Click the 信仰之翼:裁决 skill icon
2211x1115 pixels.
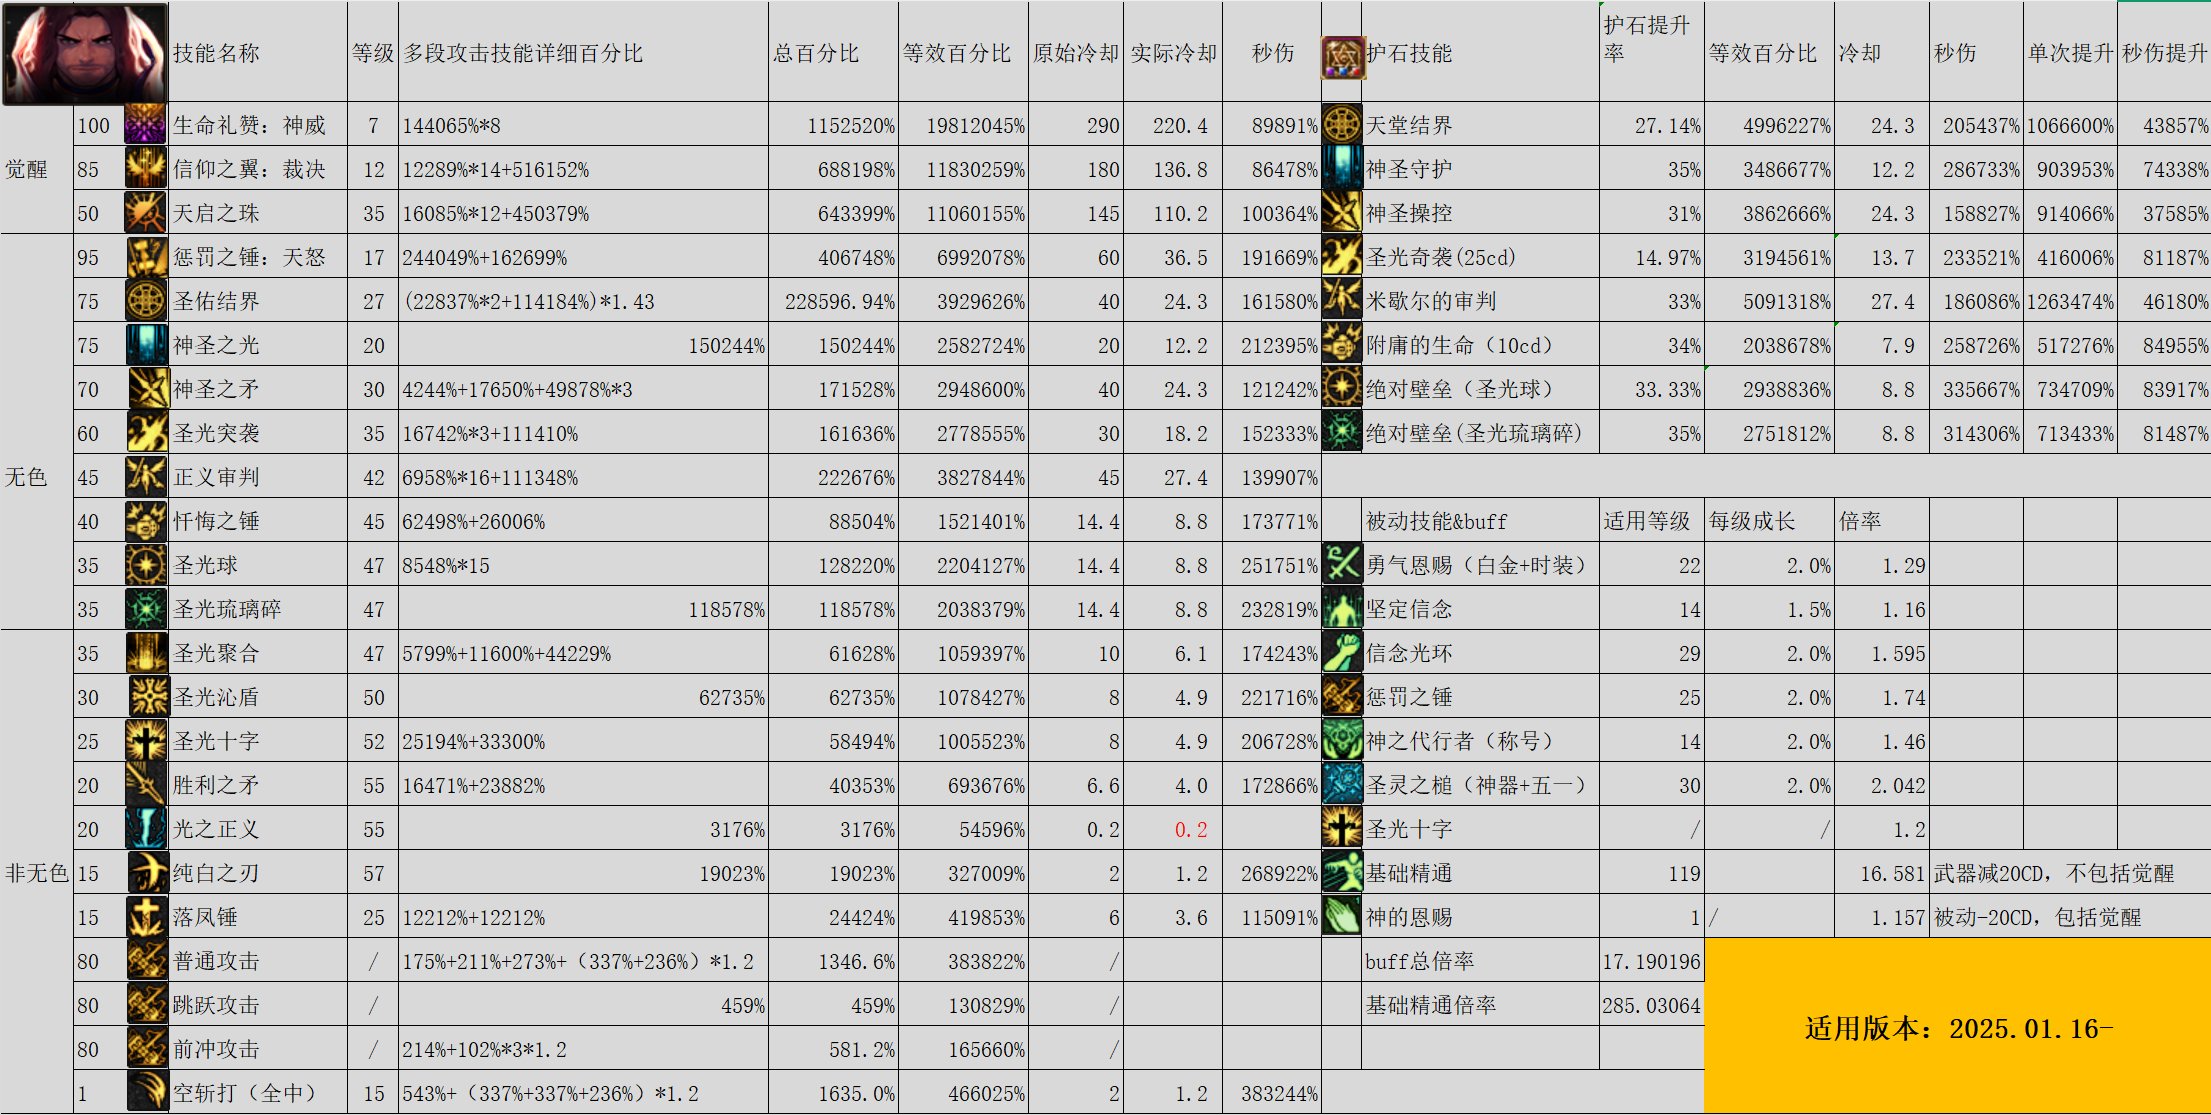145,169
